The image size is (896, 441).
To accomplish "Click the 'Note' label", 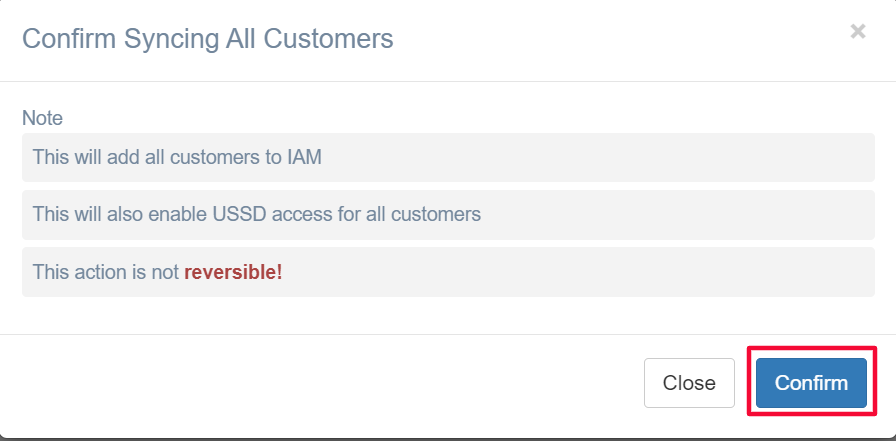I will tap(42, 118).
